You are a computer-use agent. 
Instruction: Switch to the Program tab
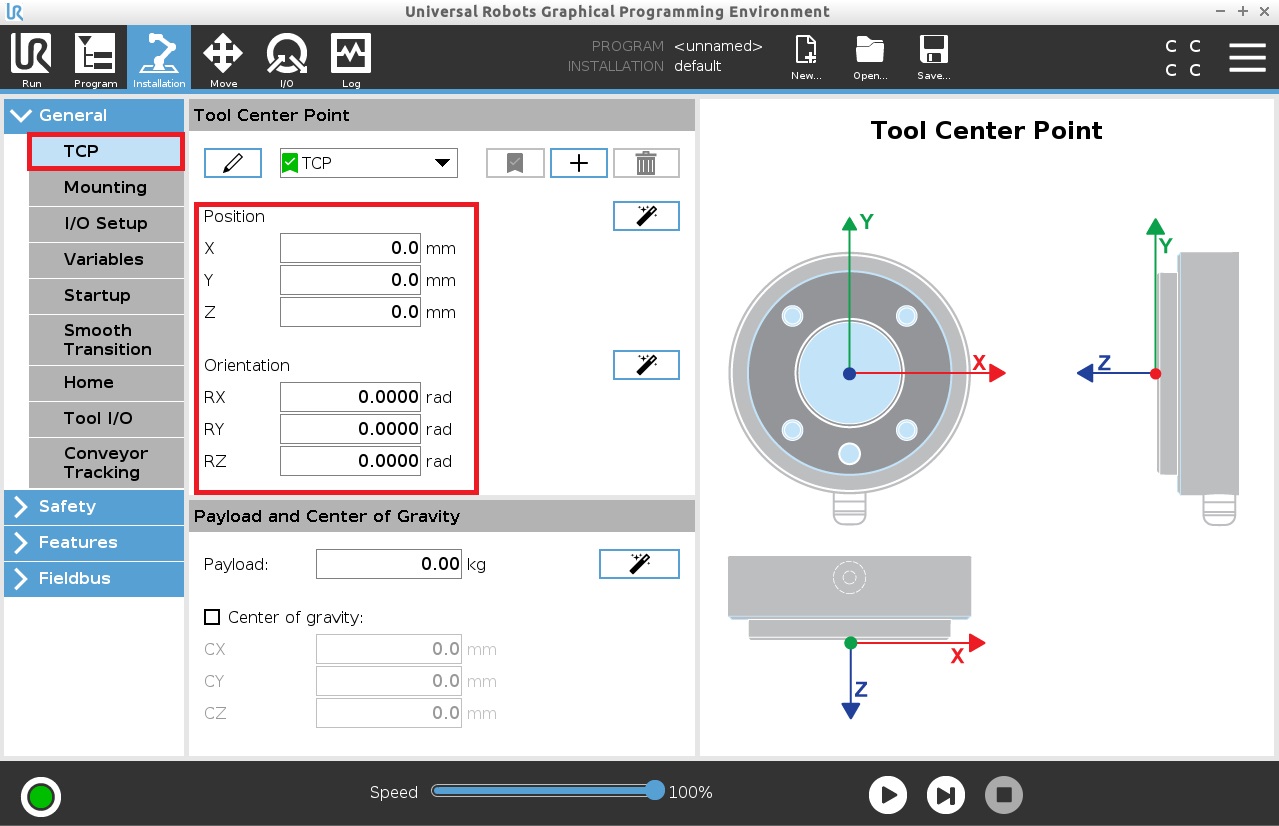95,58
